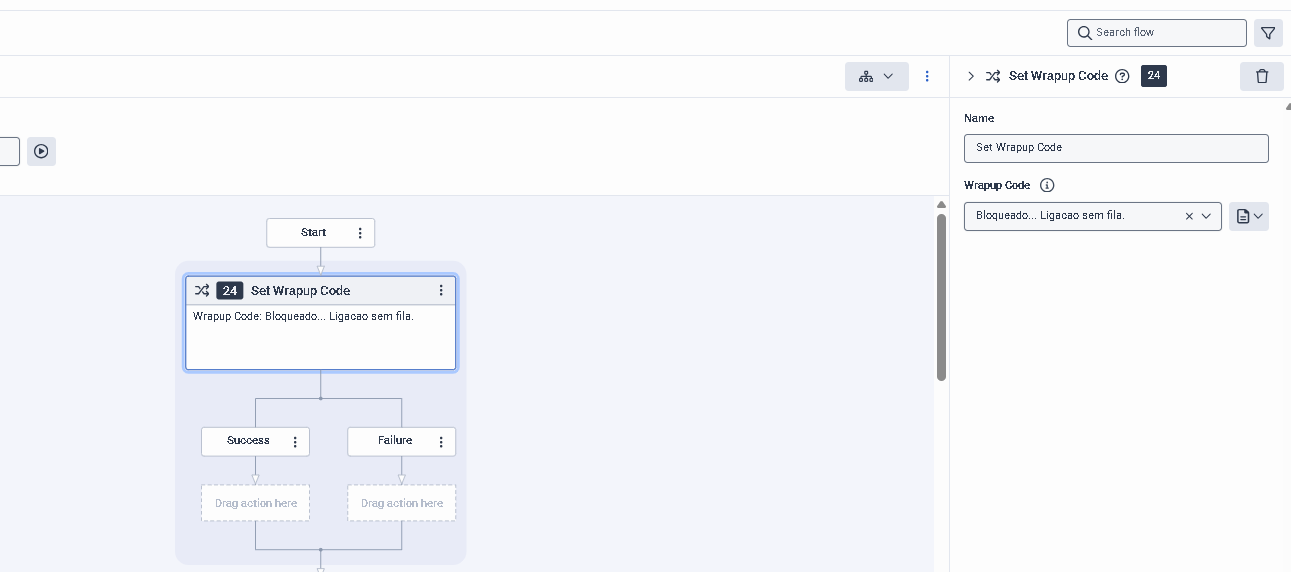The image size is (1291, 572).
Task: Expand the Wrapup Code dropdown
Action: (x=1206, y=216)
